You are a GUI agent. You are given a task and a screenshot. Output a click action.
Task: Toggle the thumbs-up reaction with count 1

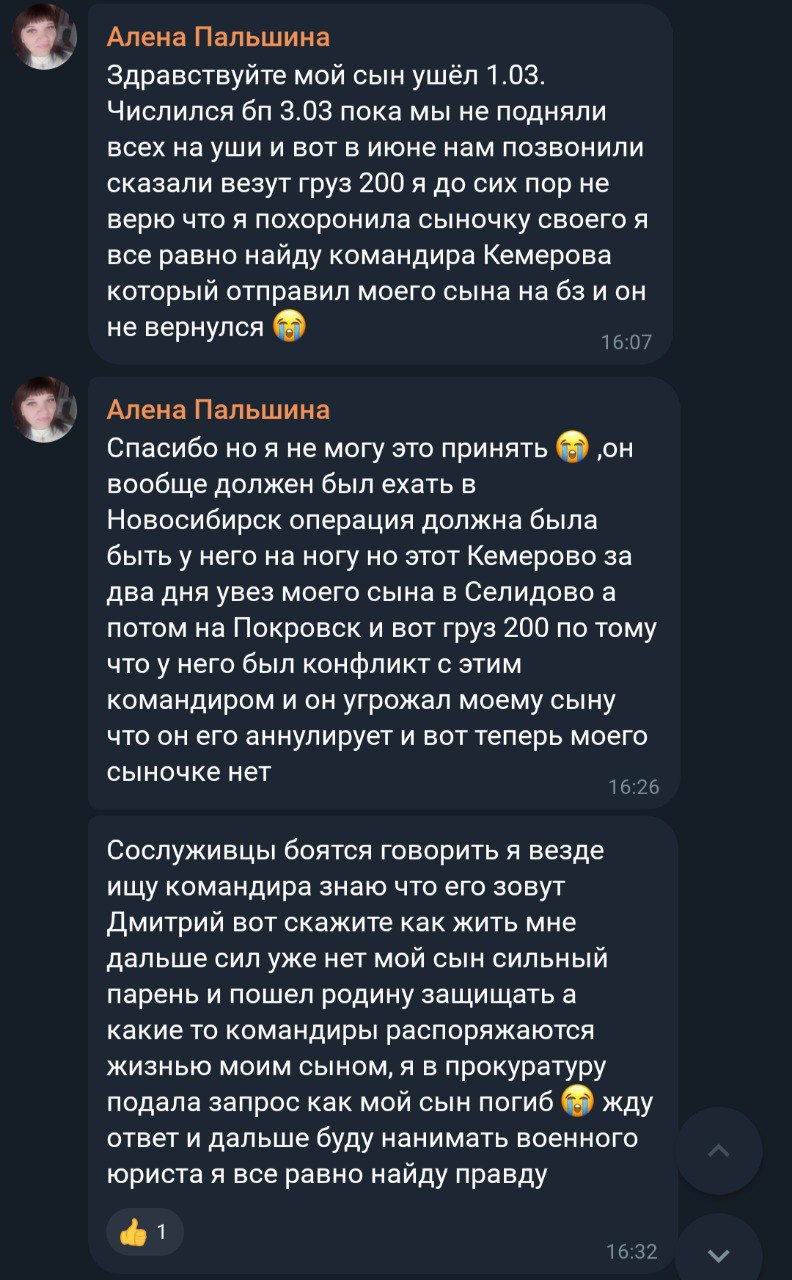(145, 1232)
